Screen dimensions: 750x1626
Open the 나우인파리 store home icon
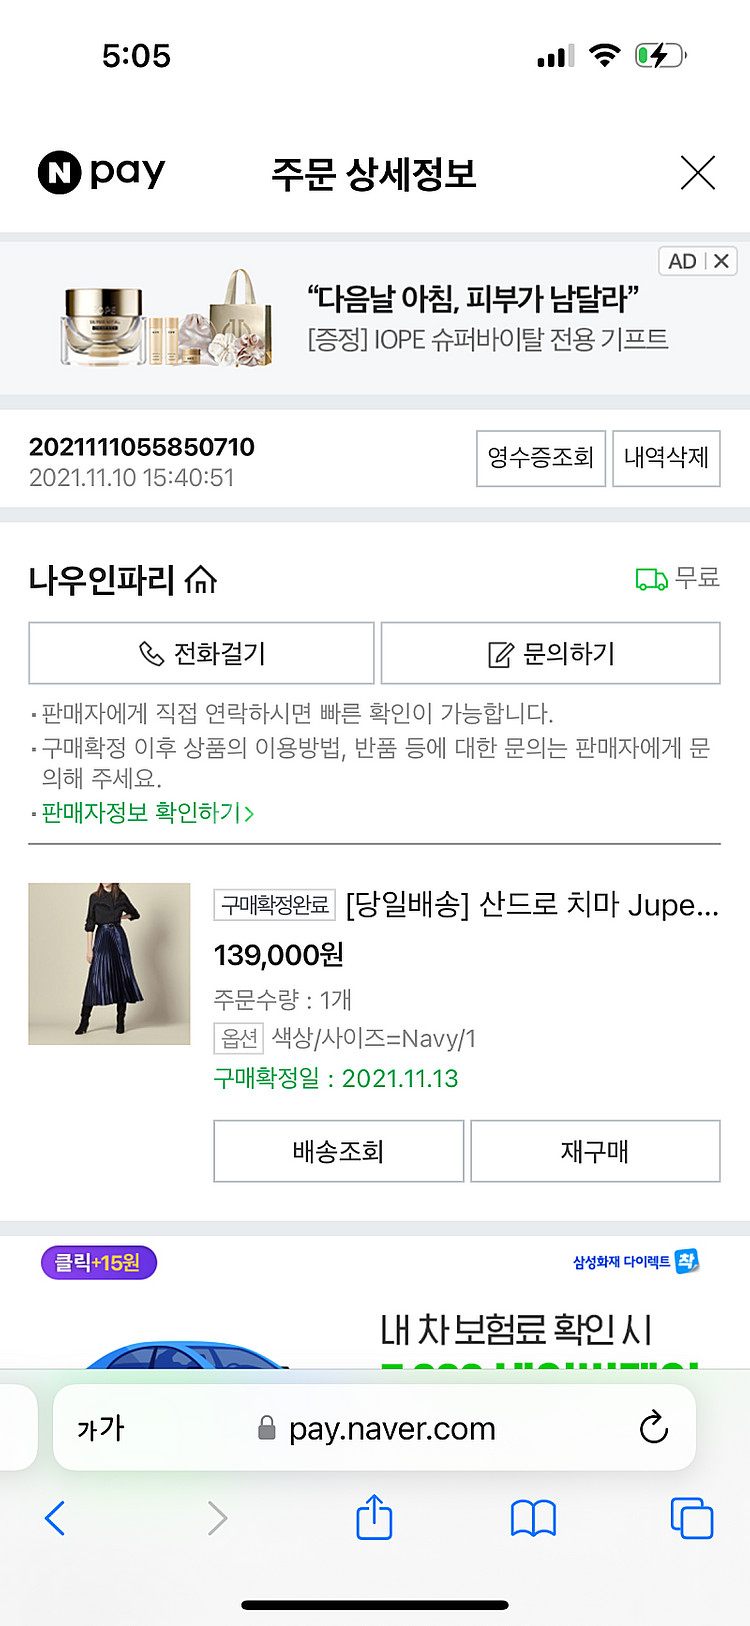201,580
